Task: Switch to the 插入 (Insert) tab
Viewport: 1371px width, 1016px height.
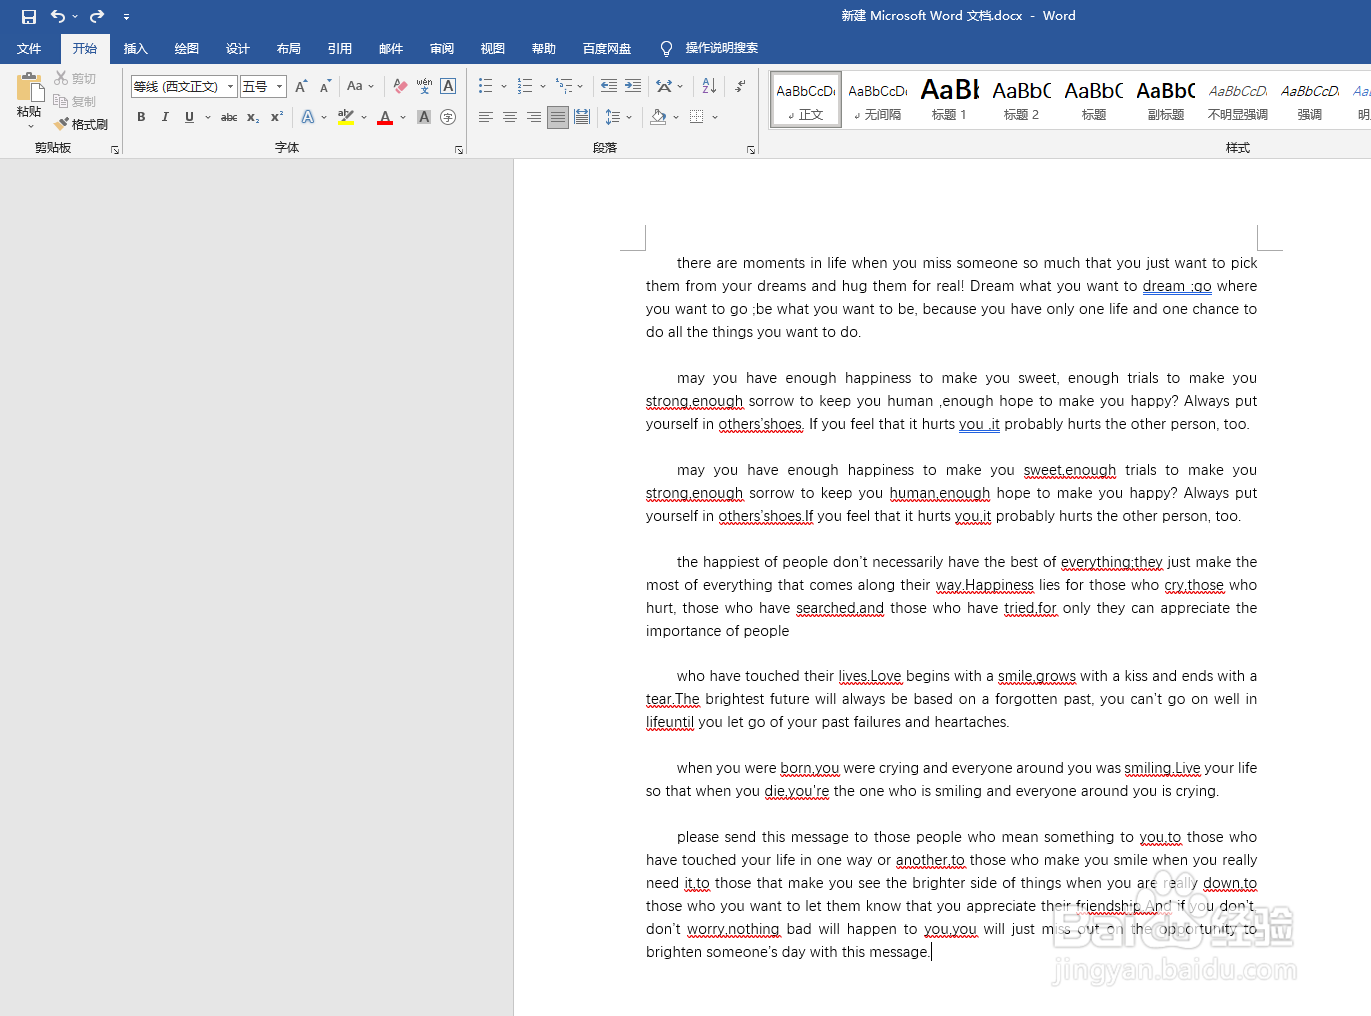Action: click(135, 48)
